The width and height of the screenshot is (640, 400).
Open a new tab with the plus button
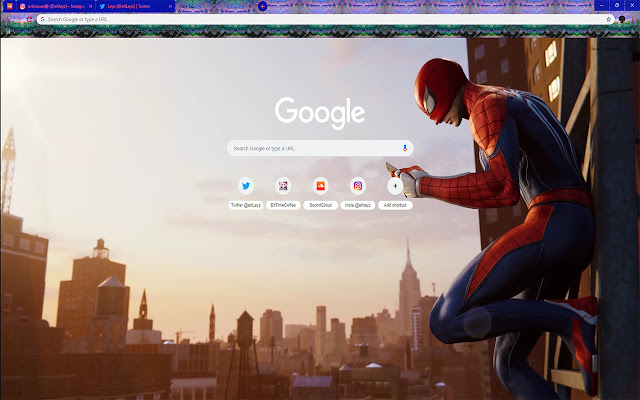pyautogui.click(x=262, y=6)
